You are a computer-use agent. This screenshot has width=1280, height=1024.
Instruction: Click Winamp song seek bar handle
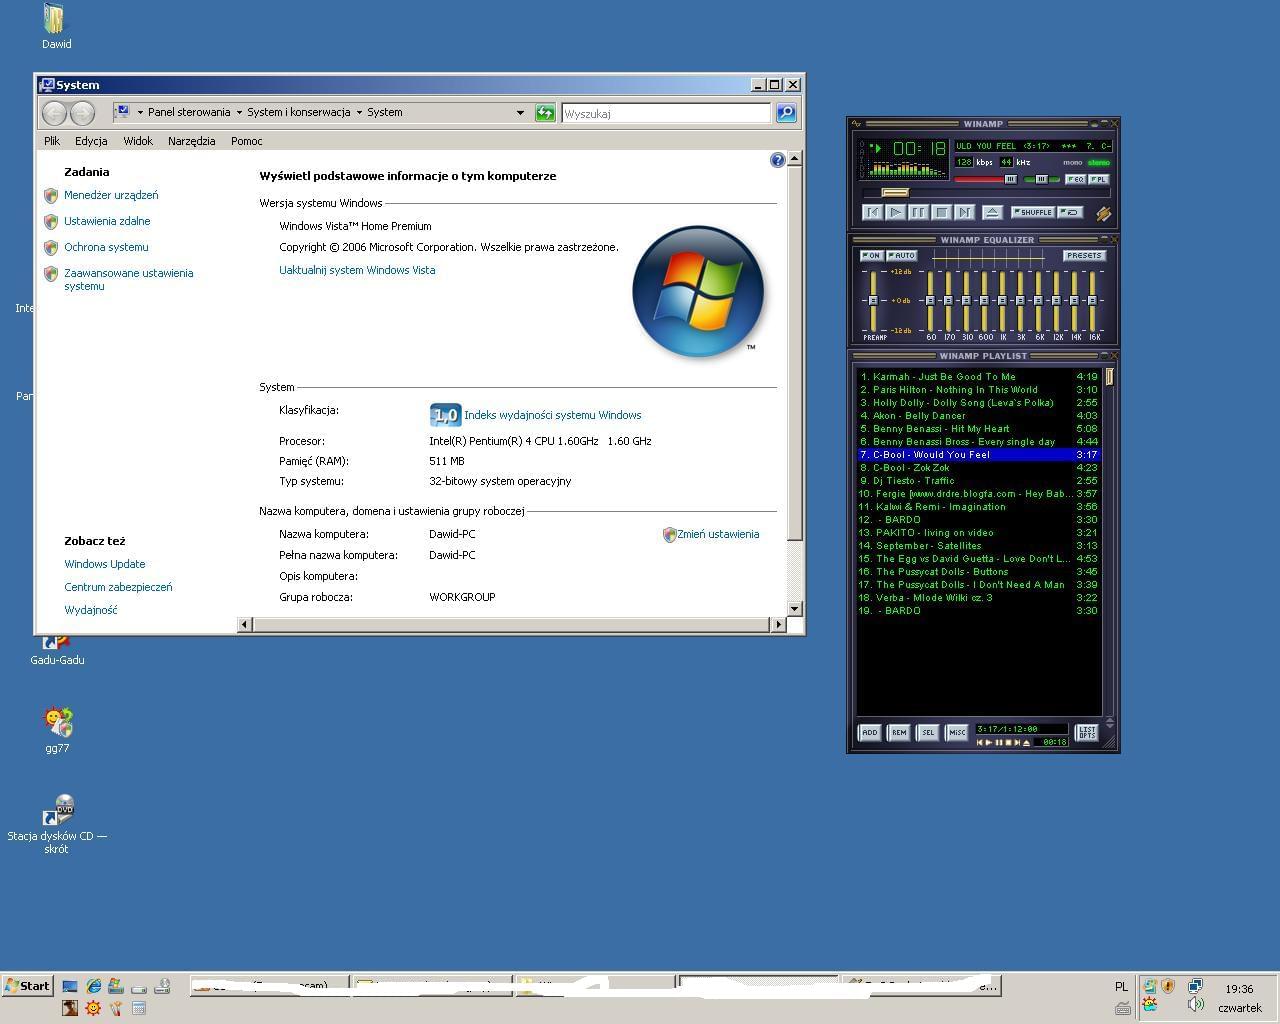click(x=895, y=193)
